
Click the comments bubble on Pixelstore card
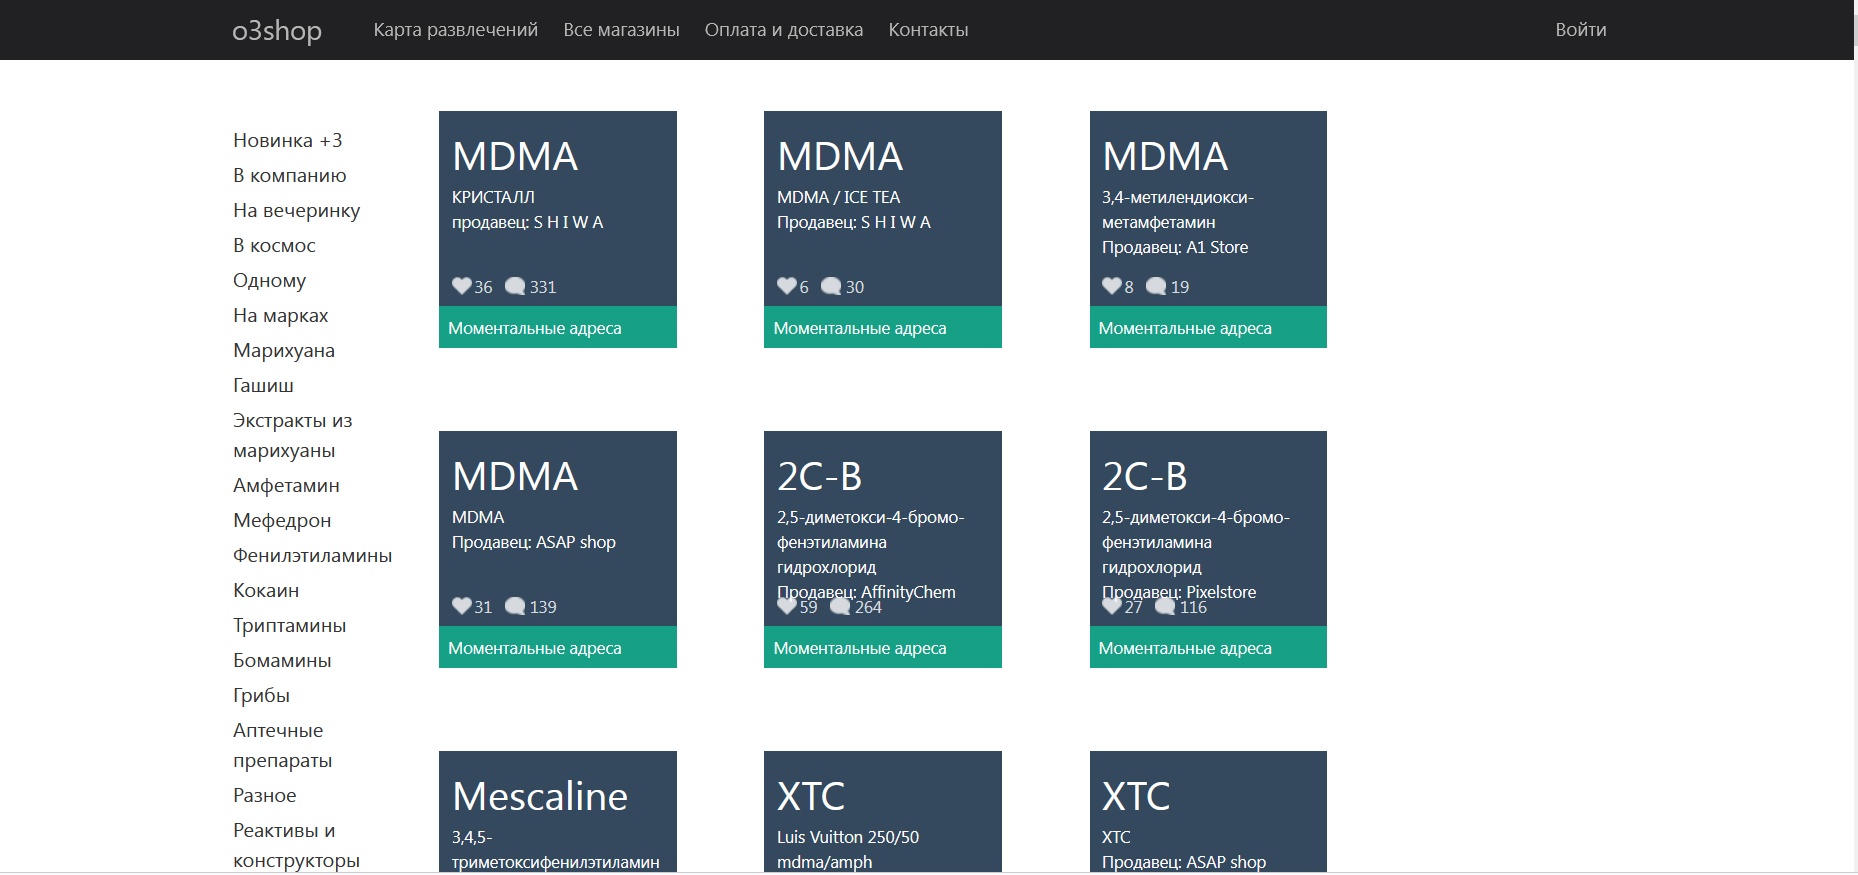1165,606
